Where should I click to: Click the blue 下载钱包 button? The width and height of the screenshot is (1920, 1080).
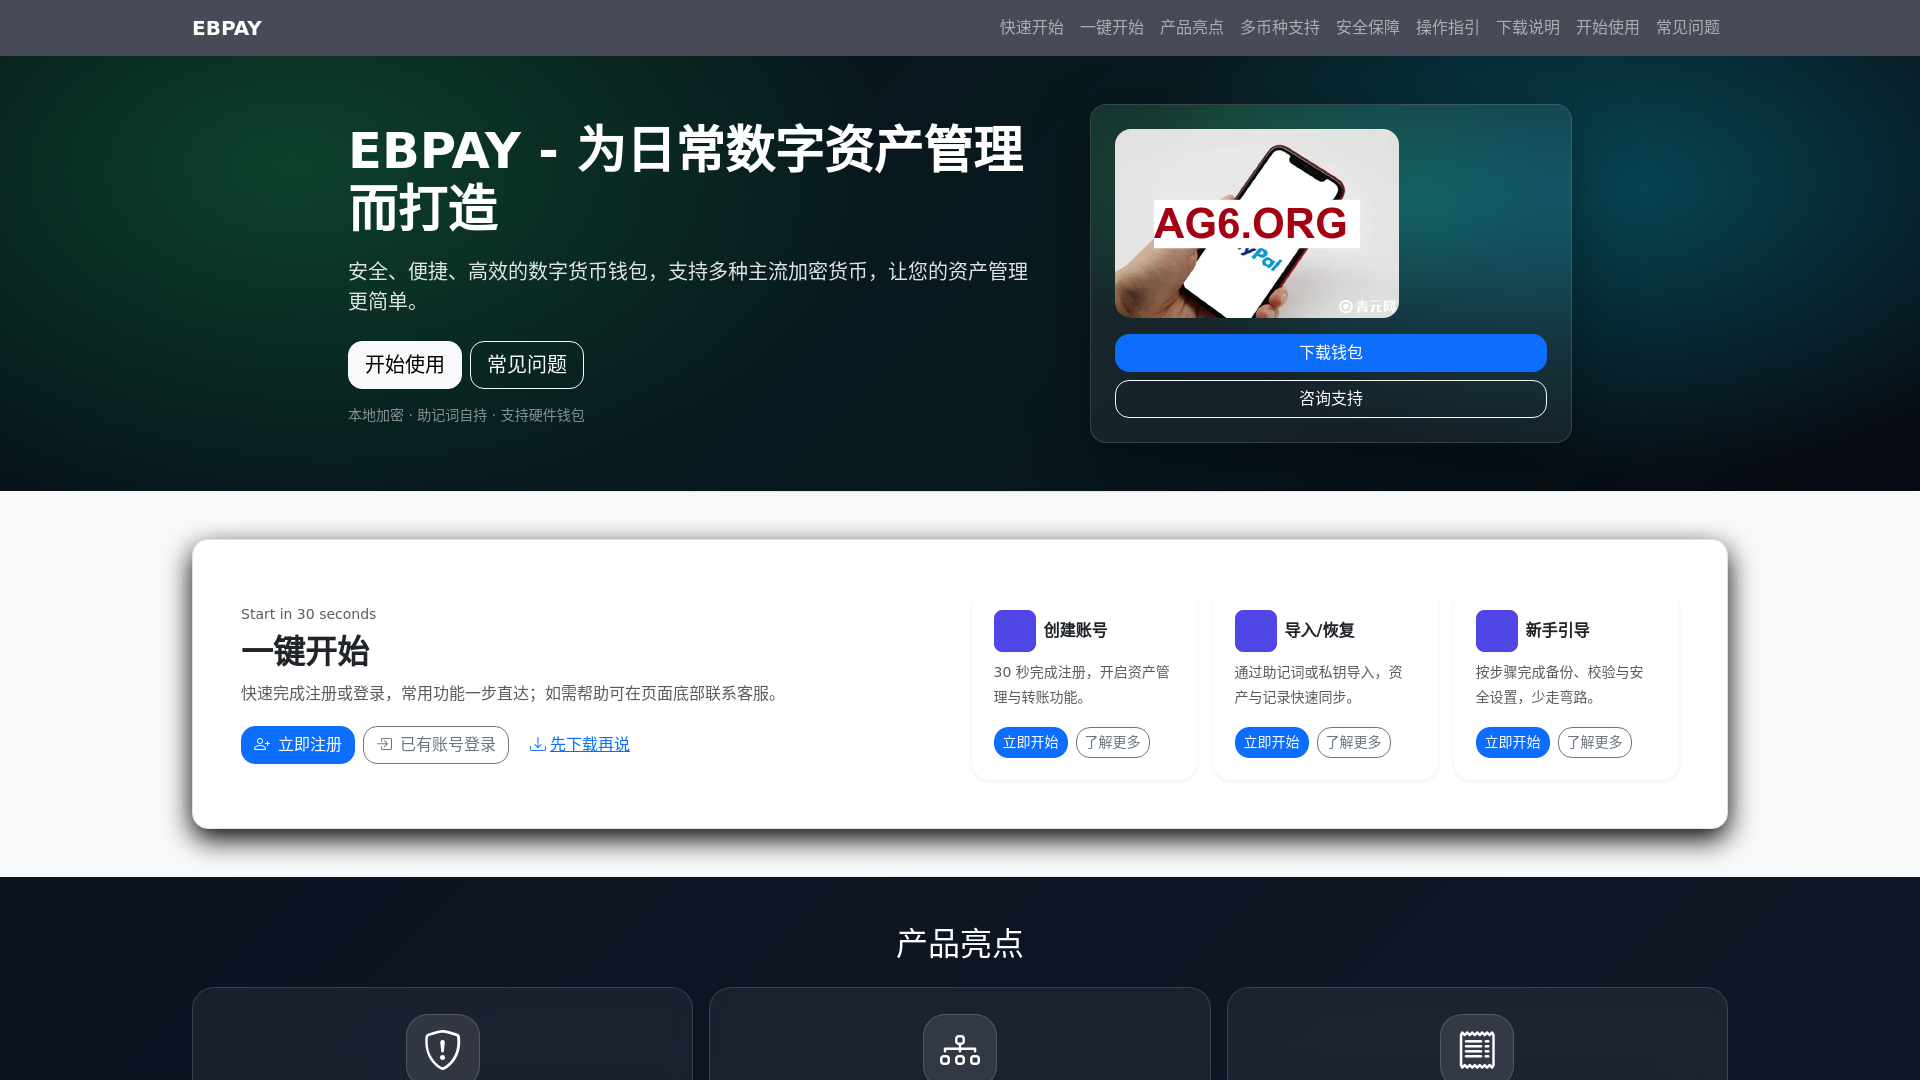pos(1330,353)
